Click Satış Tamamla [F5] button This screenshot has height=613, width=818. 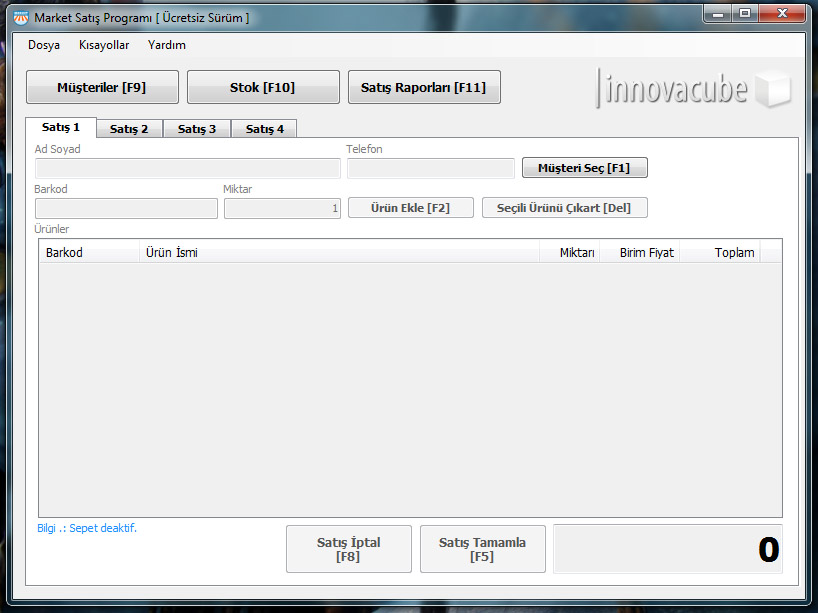(x=483, y=549)
